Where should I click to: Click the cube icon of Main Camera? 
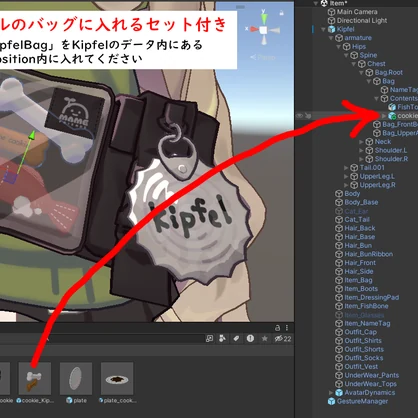pos(331,12)
